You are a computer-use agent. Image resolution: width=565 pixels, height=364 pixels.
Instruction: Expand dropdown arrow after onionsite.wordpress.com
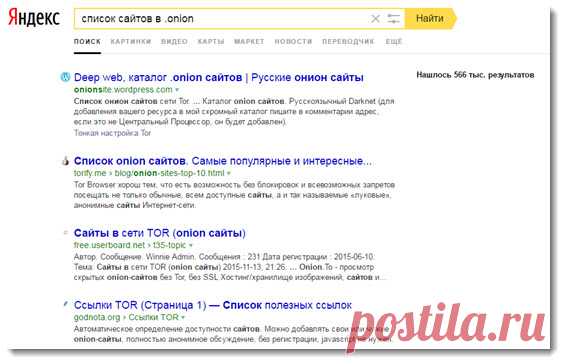point(177,90)
